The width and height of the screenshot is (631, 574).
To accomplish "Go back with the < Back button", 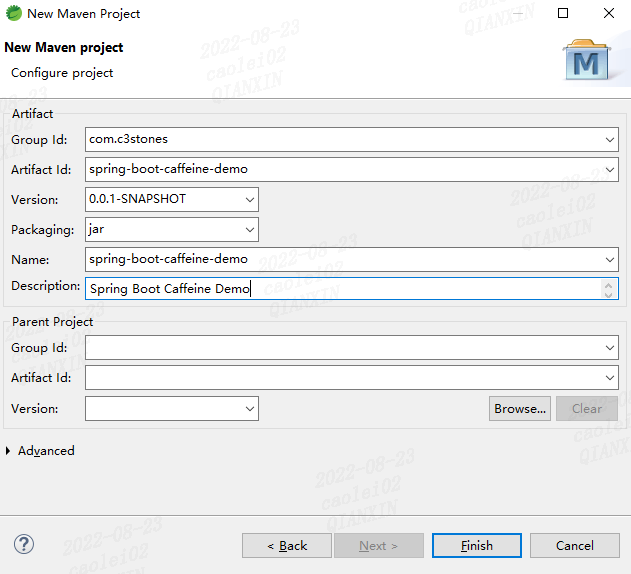I will [x=287, y=545].
